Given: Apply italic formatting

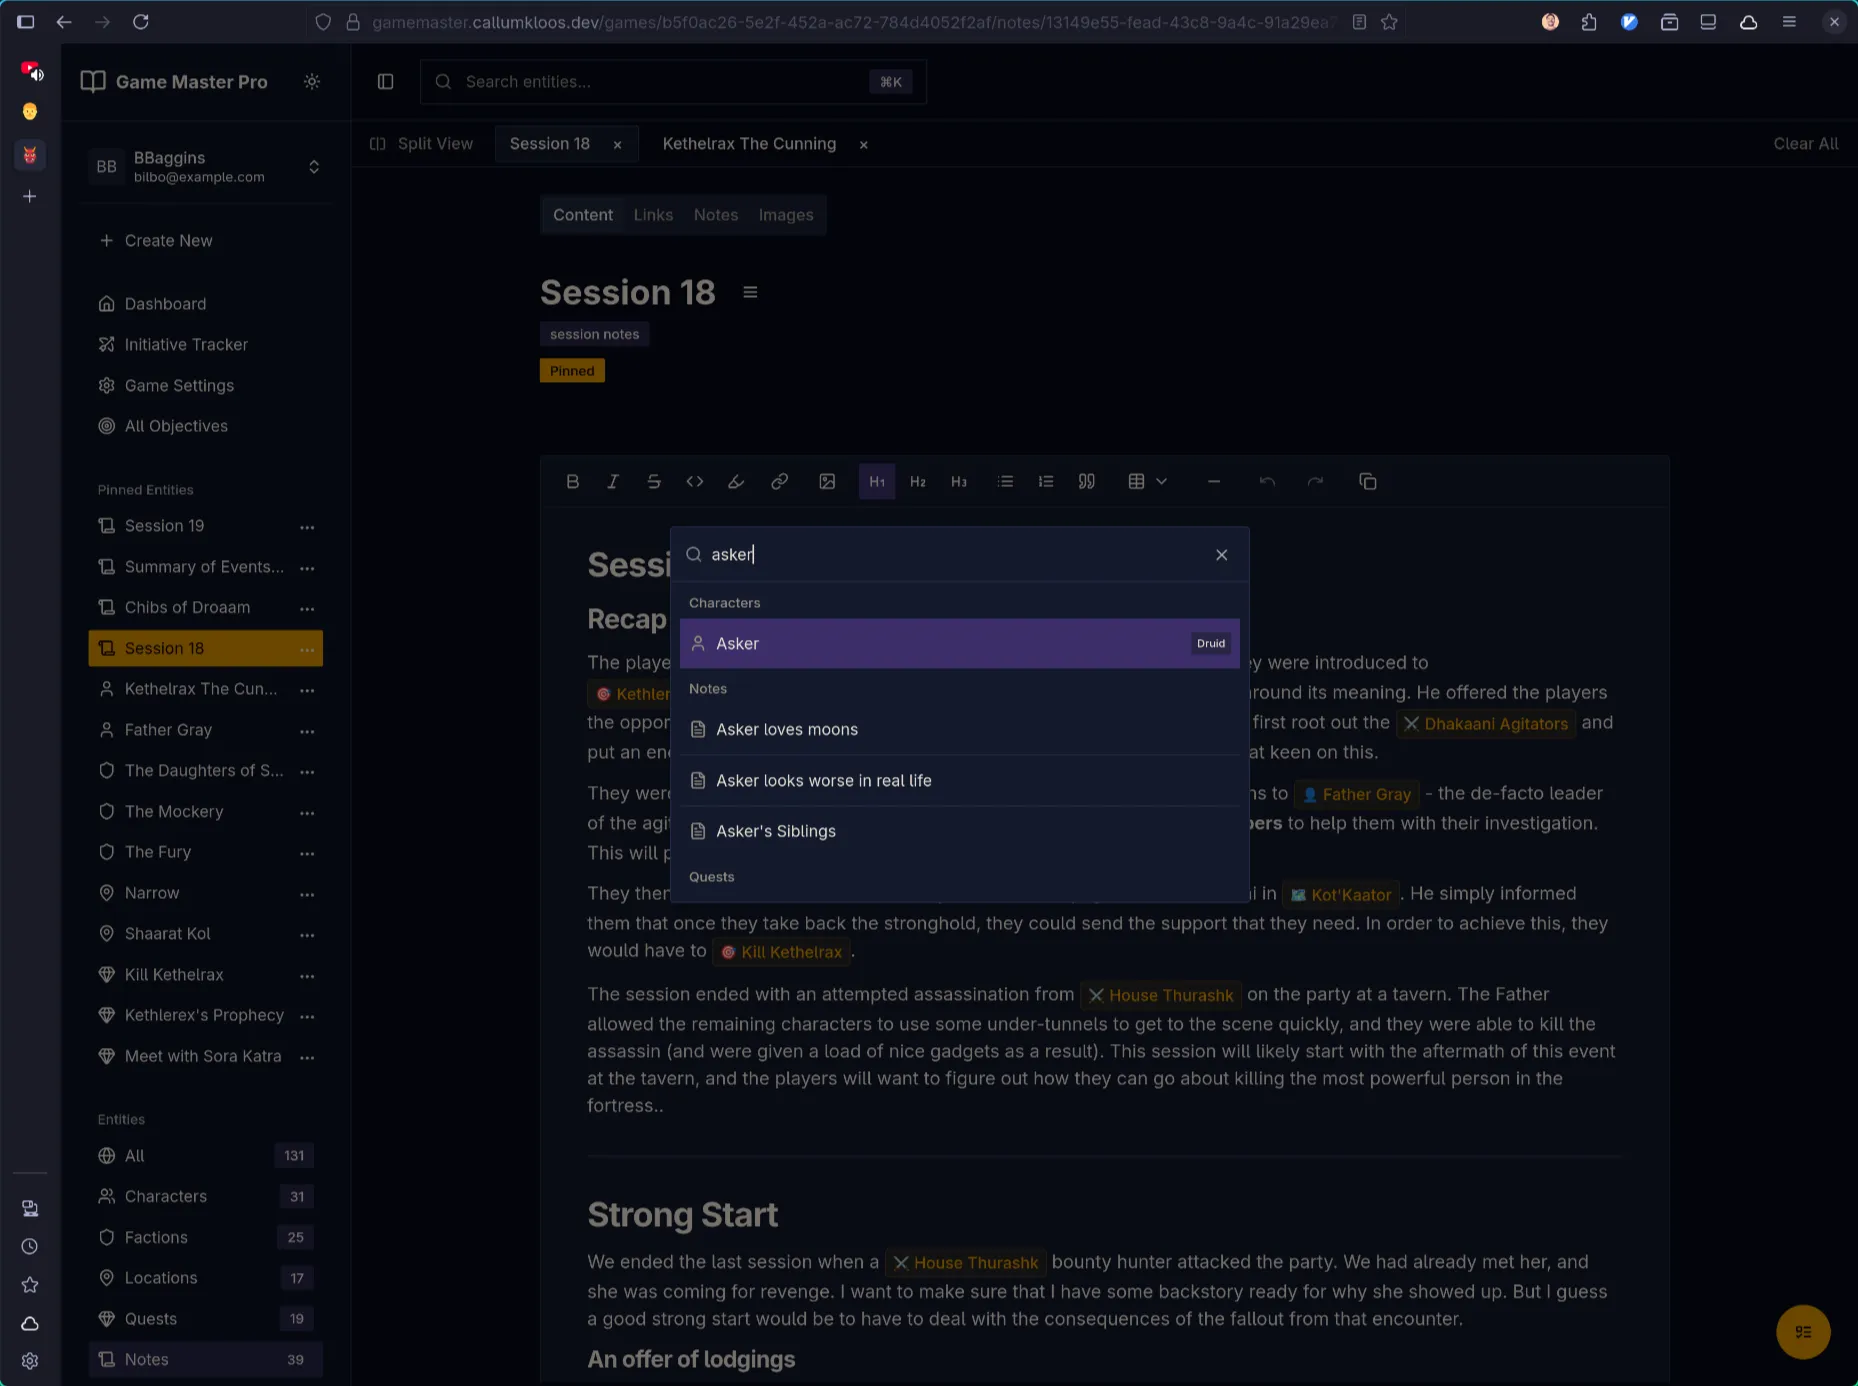Looking at the screenshot, I should 613,482.
